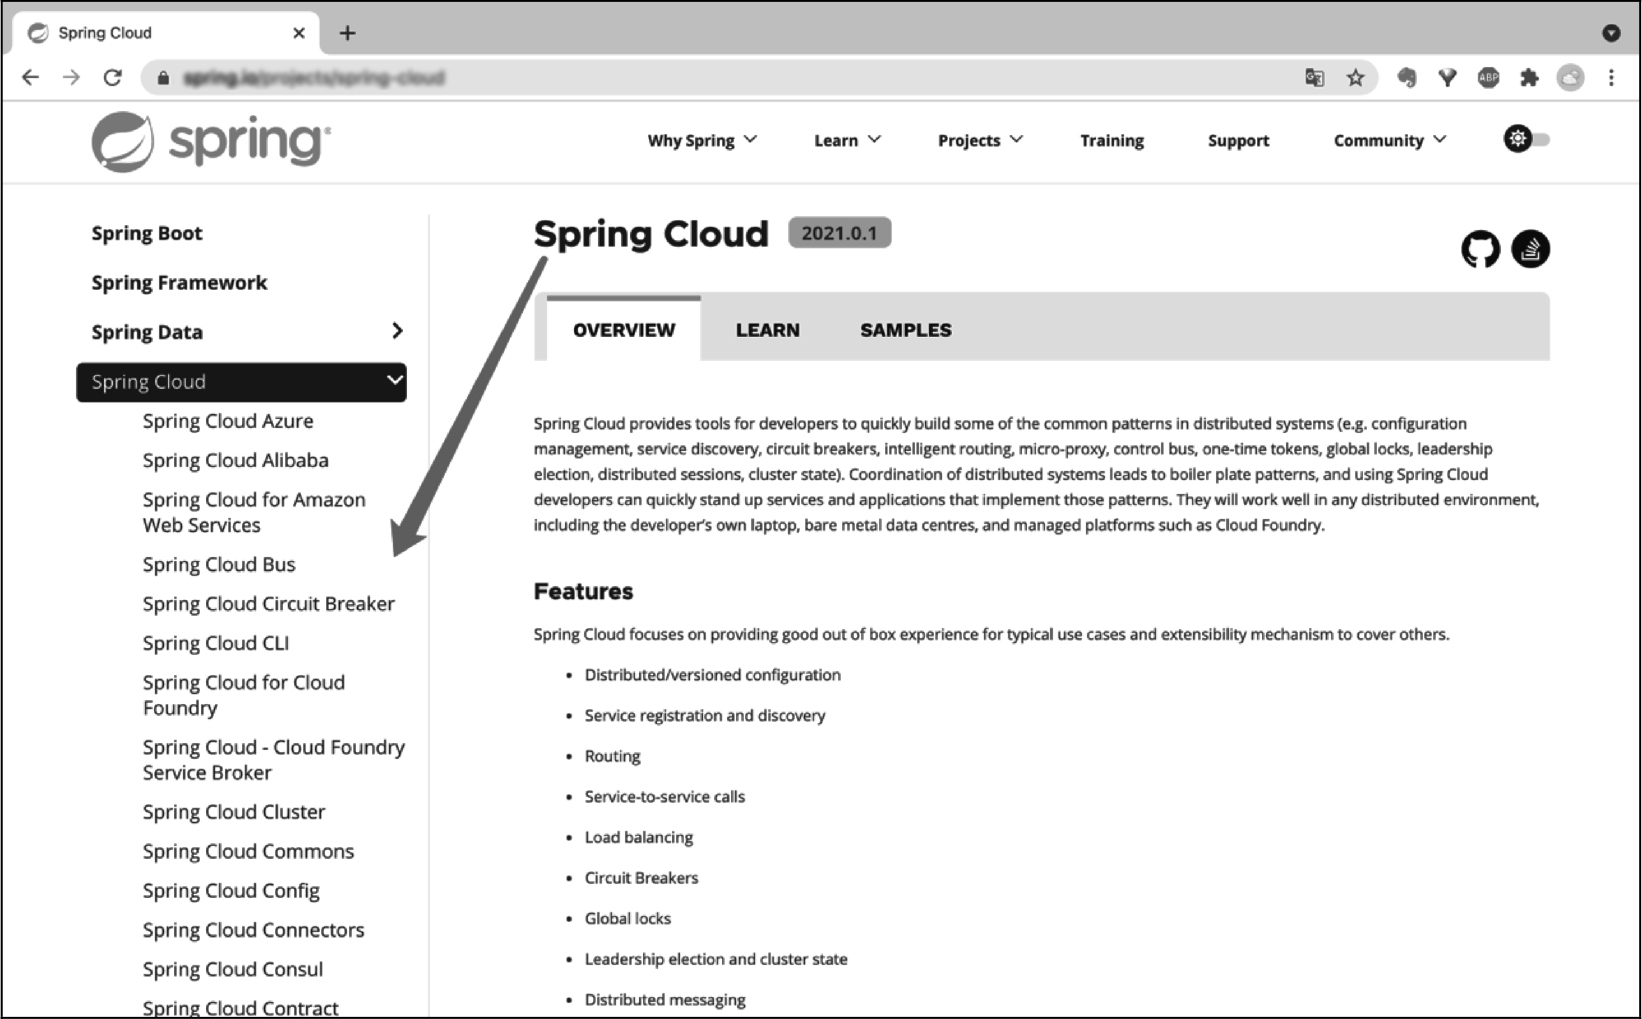This screenshot has width=1642, height=1019.
Task: Open the Support page
Action: click(x=1238, y=140)
